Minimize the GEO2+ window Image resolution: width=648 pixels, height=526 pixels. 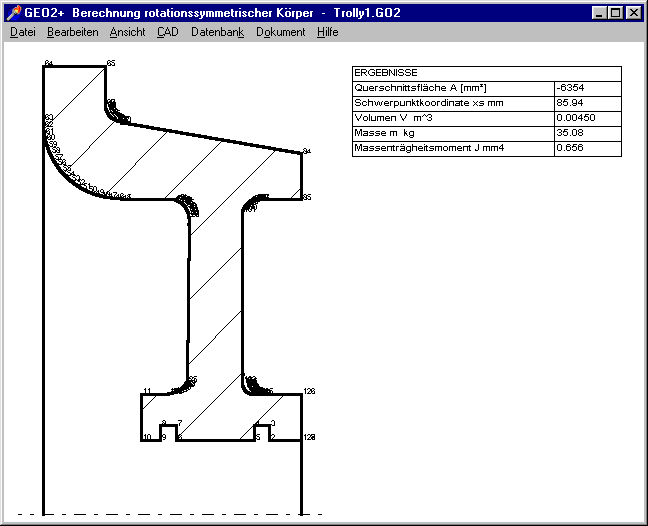(600, 13)
